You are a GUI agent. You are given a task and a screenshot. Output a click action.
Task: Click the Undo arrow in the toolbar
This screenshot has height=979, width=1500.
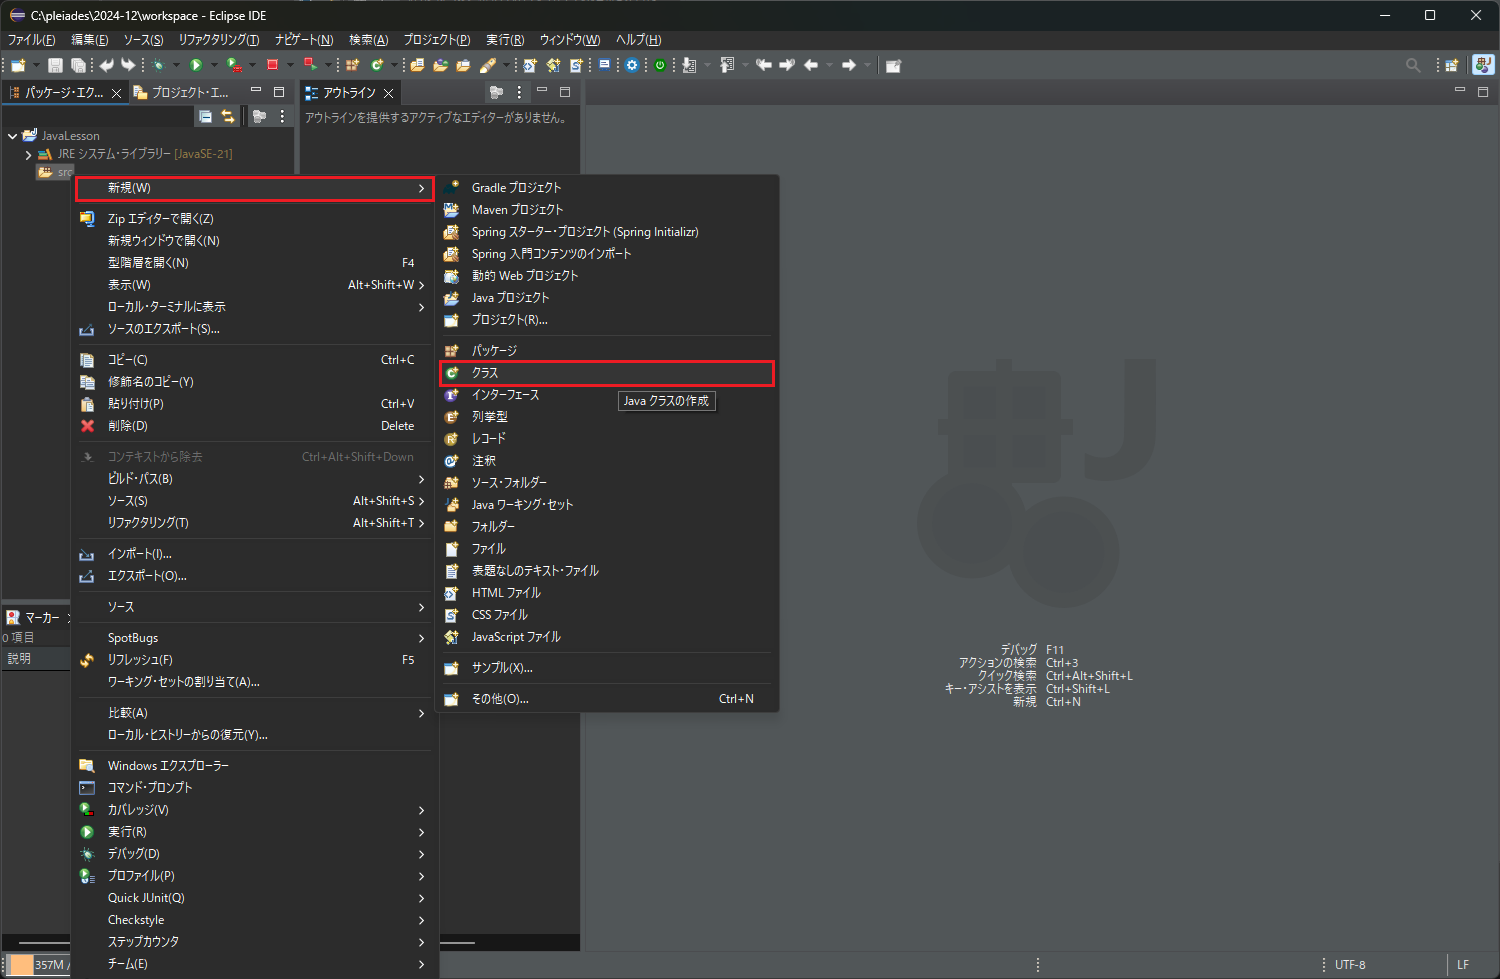coord(106,65)
